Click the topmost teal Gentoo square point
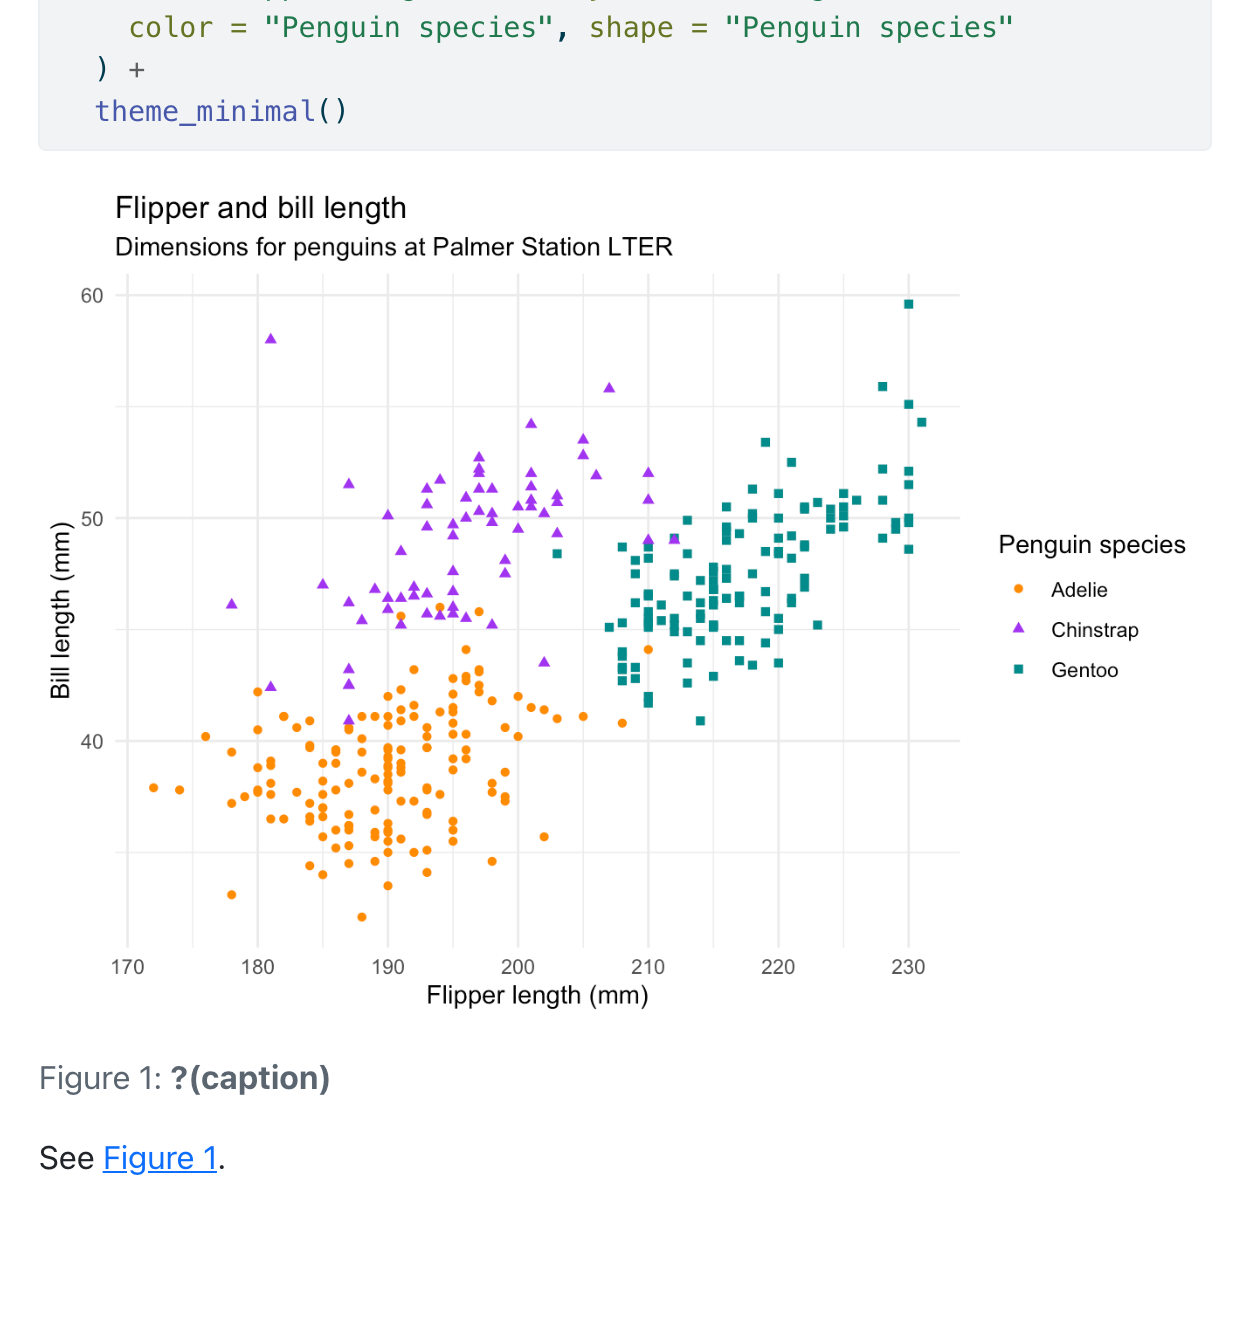1243x1344 pixels. [908, 304]
